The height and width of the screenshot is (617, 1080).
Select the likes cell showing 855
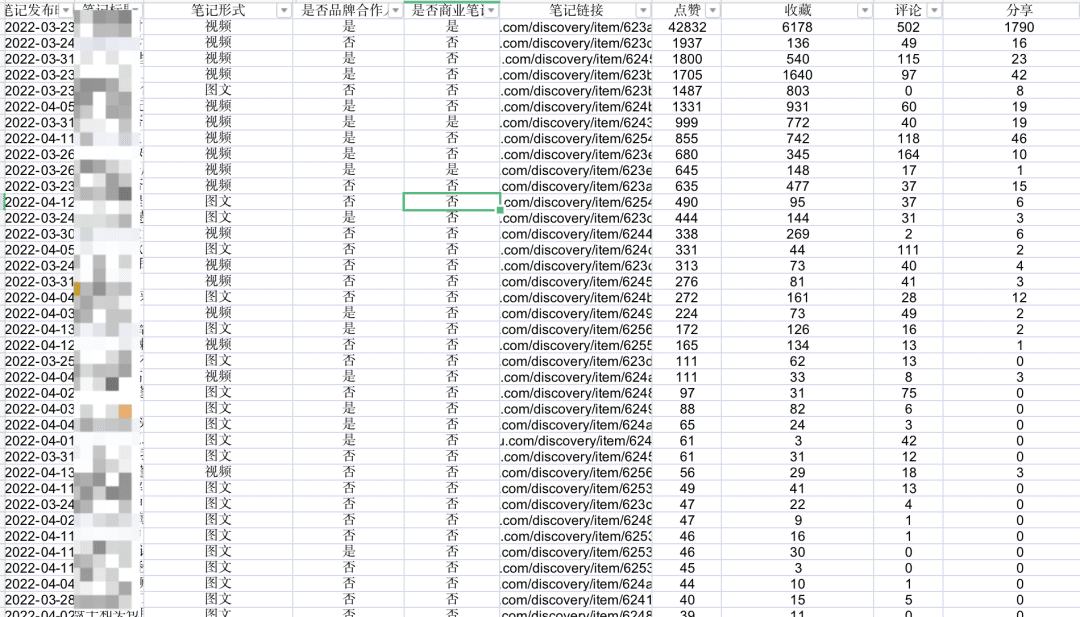click(x=687, y=138)
